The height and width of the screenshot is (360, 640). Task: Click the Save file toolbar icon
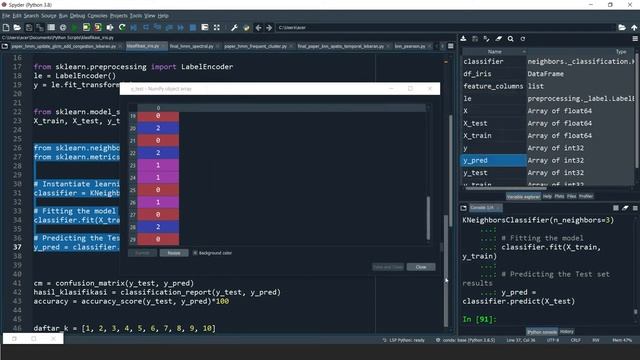pos(29,27)
